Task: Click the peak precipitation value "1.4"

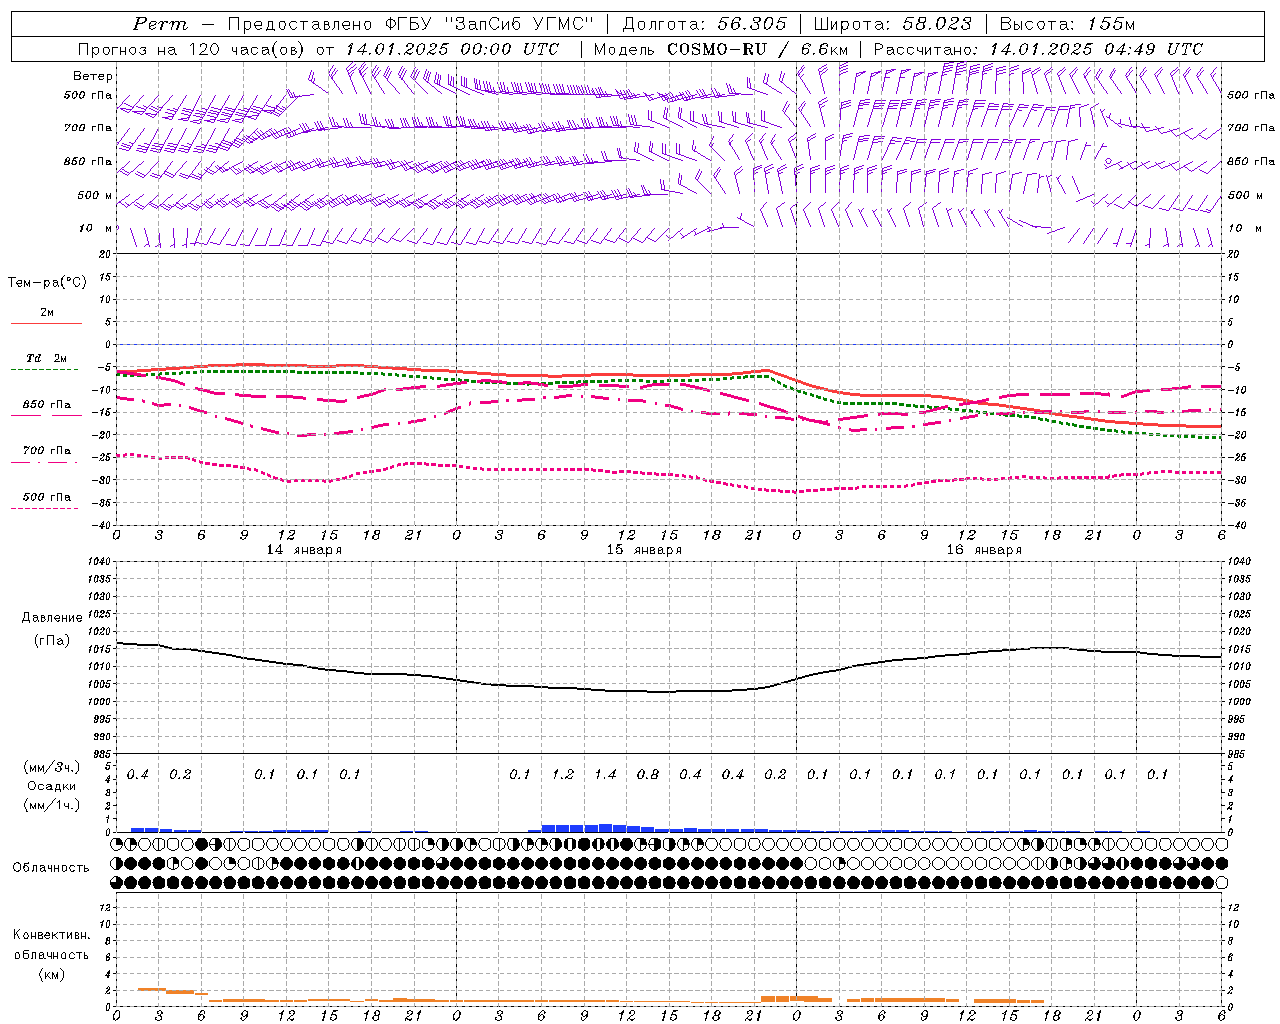Action: [x=605, y=775]
